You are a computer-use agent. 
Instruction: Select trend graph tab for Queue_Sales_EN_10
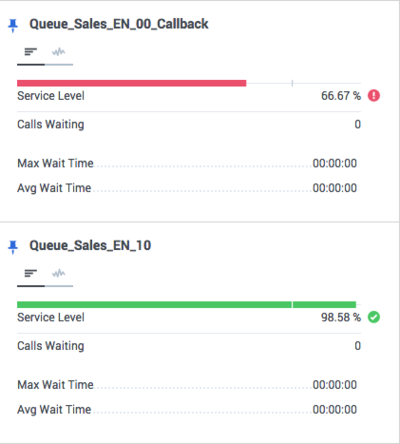click(59, 274)
